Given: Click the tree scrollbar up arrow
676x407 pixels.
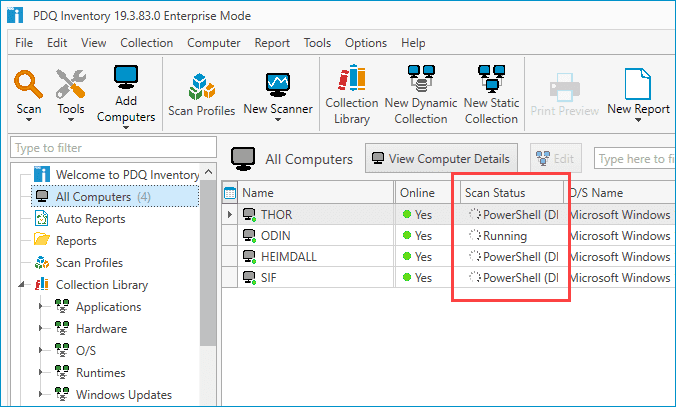Looking at the screenshot, I should [x=209, y=172].
